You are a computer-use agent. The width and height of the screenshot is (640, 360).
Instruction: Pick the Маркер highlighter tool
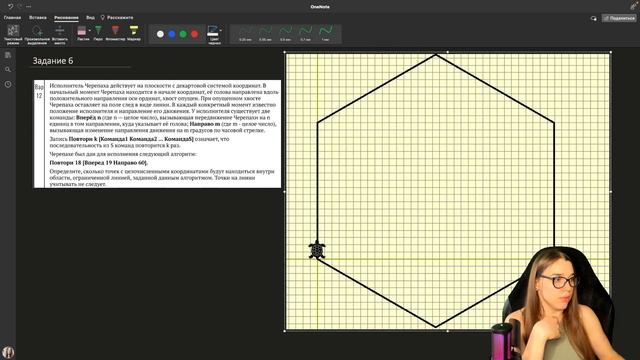[134, 33]
